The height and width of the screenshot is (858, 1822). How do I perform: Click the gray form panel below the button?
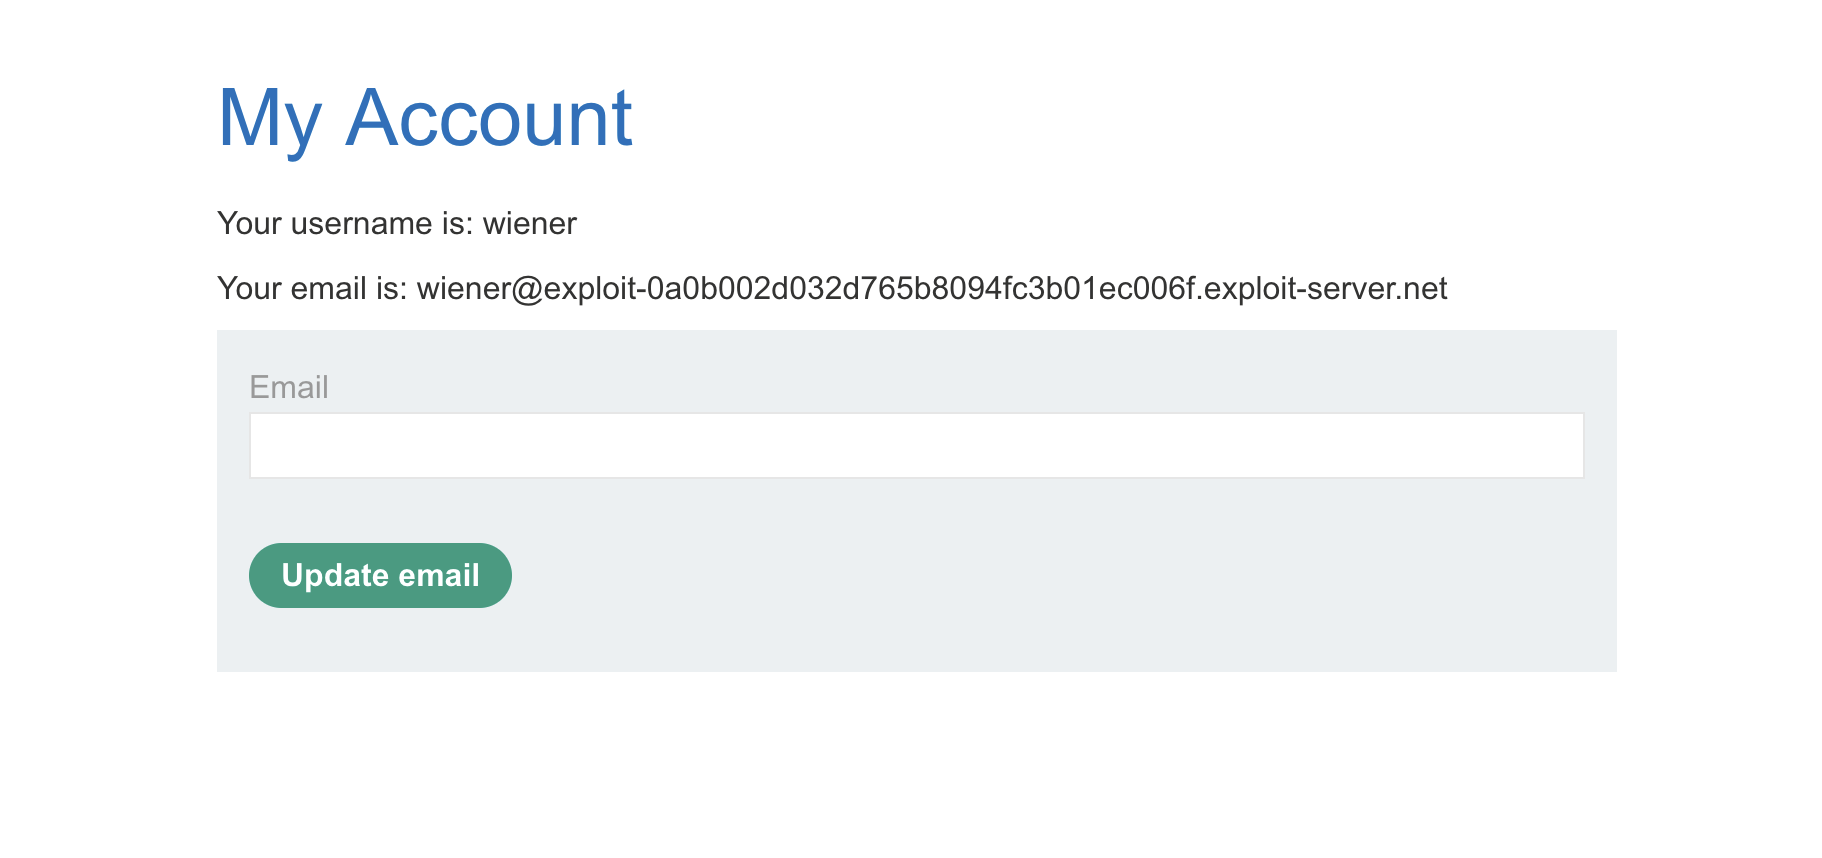[x=916, y=640]
